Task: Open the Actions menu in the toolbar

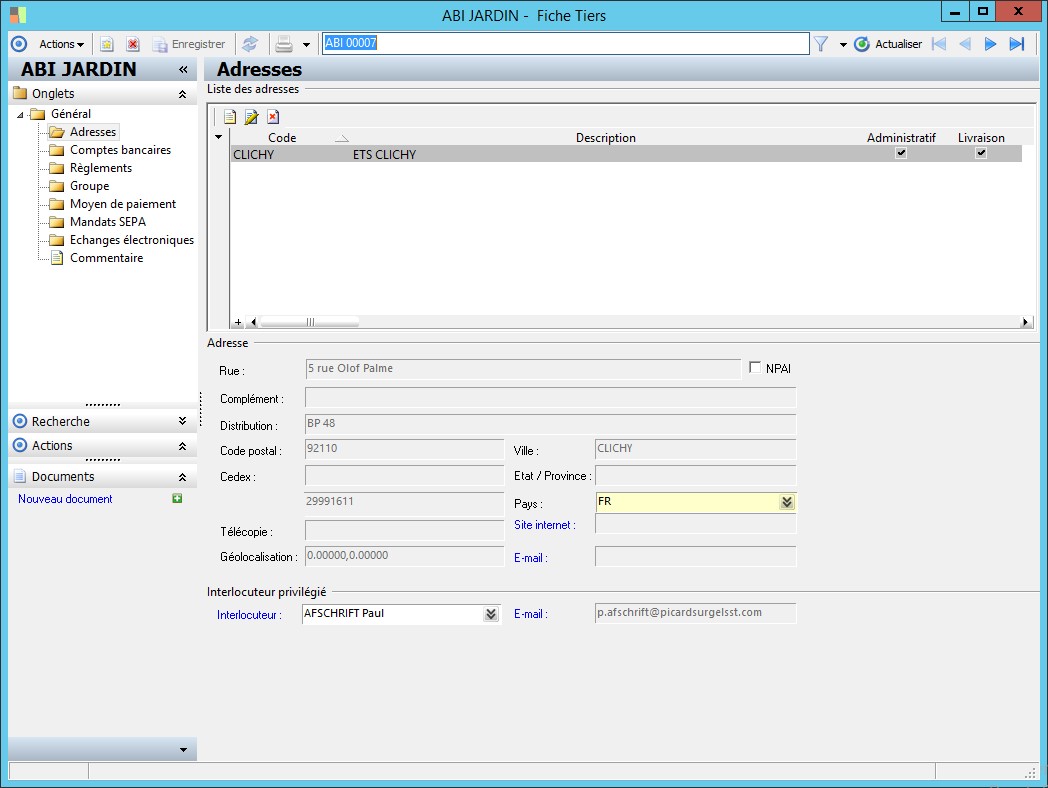Action: [x=61, y=44]
